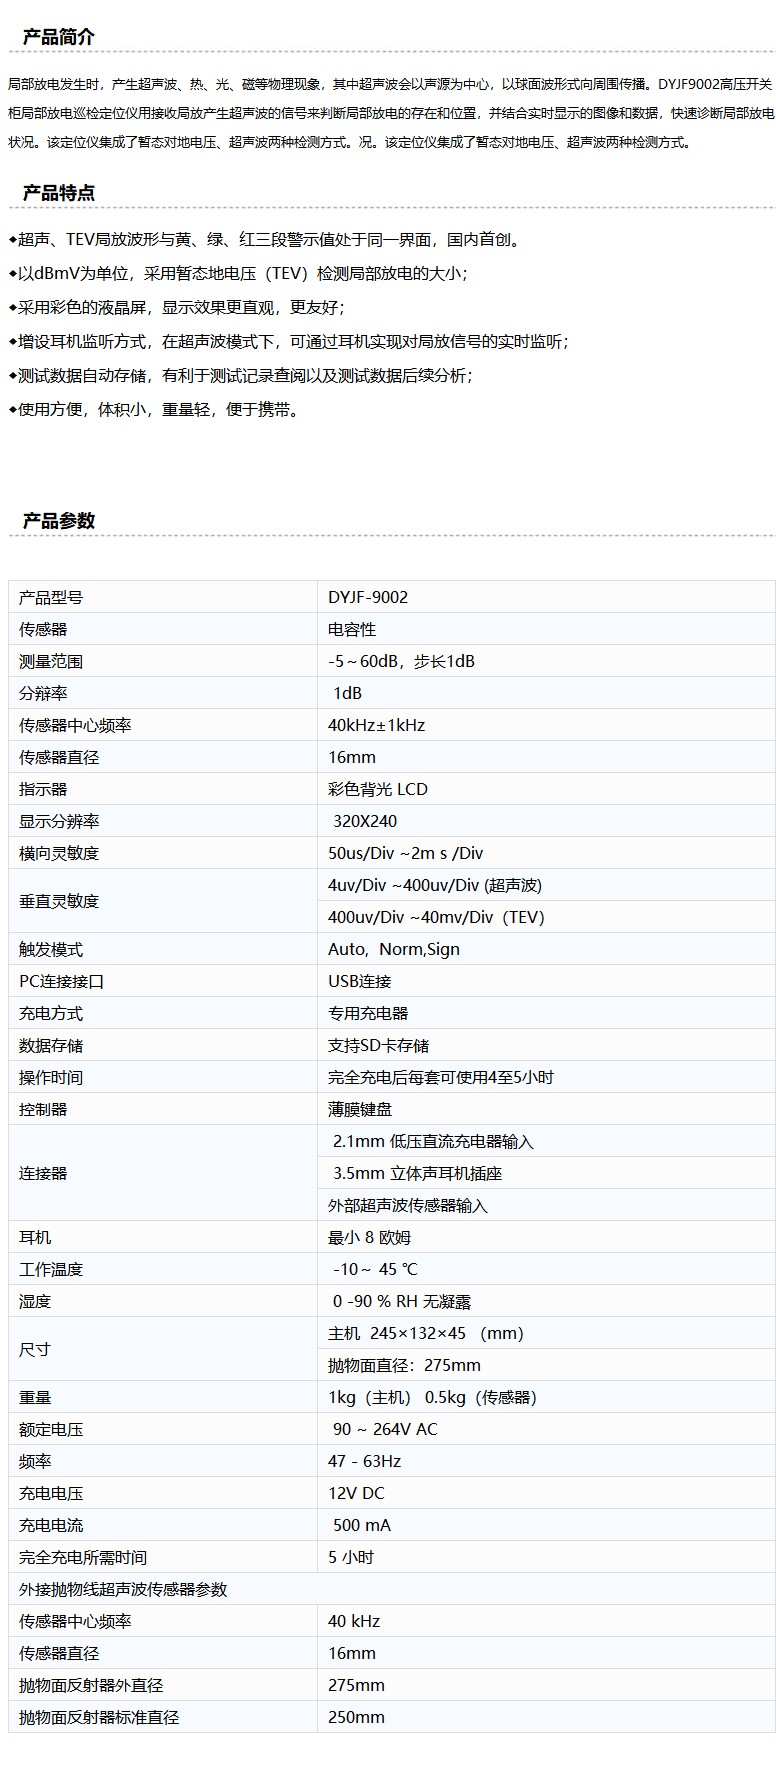Select the value 抛物面直径：275mm
The height and width of the screenshot is (1772, 776).
pyautogui.click(x=404, y=1365)
